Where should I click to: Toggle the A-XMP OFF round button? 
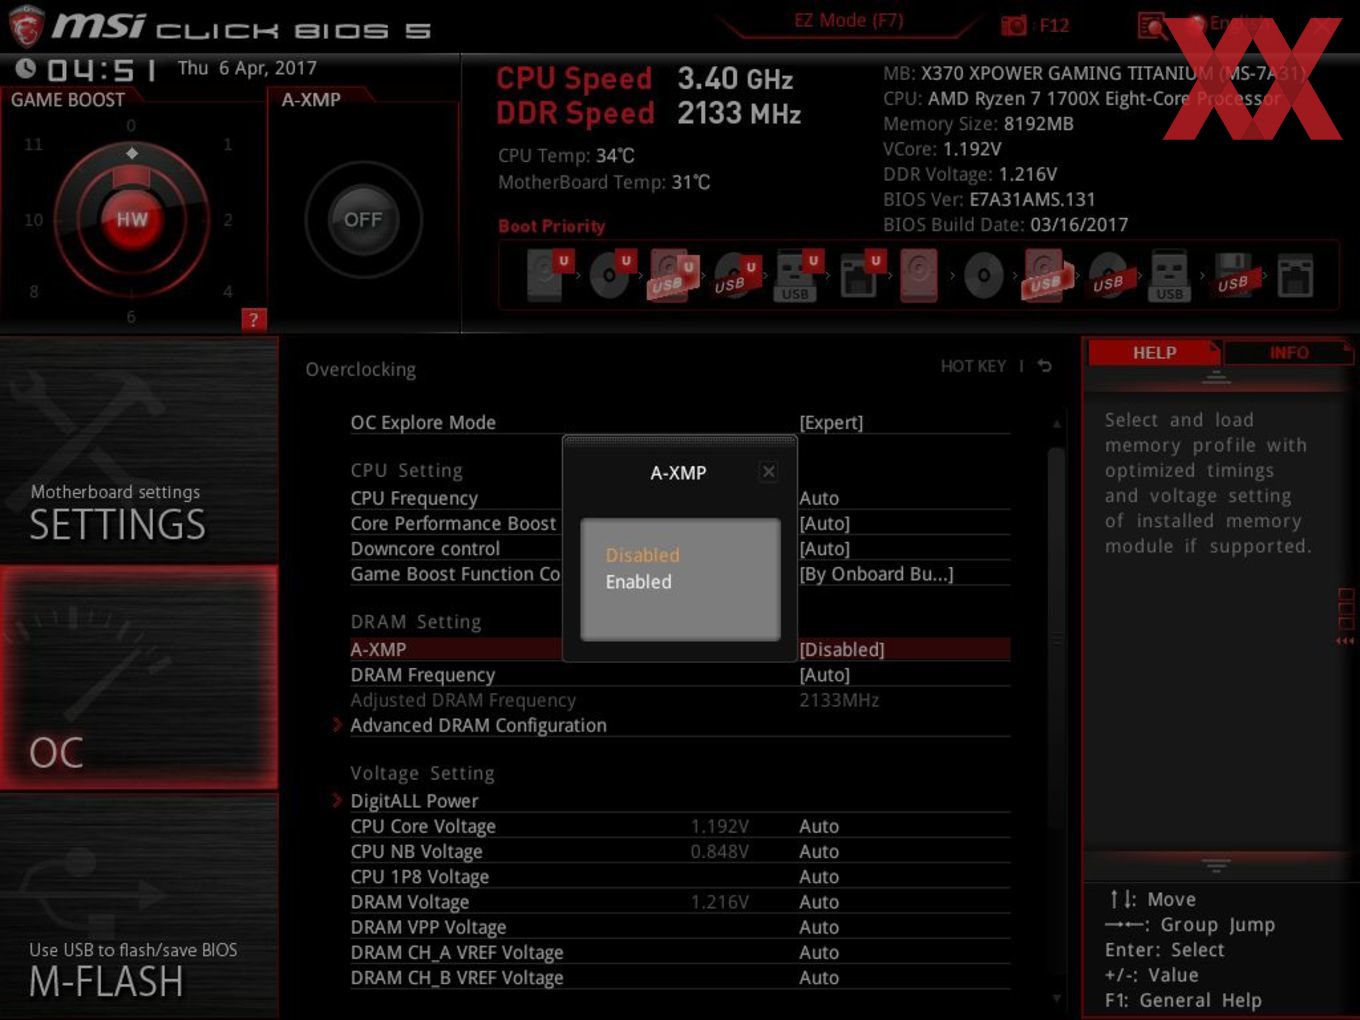pos(363,219)
